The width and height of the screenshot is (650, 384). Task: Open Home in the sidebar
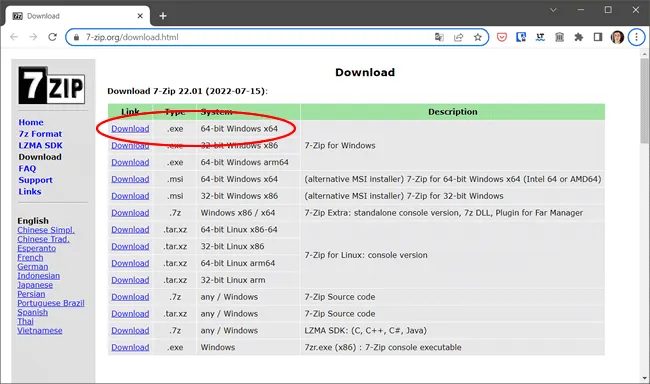pos(31,122)
